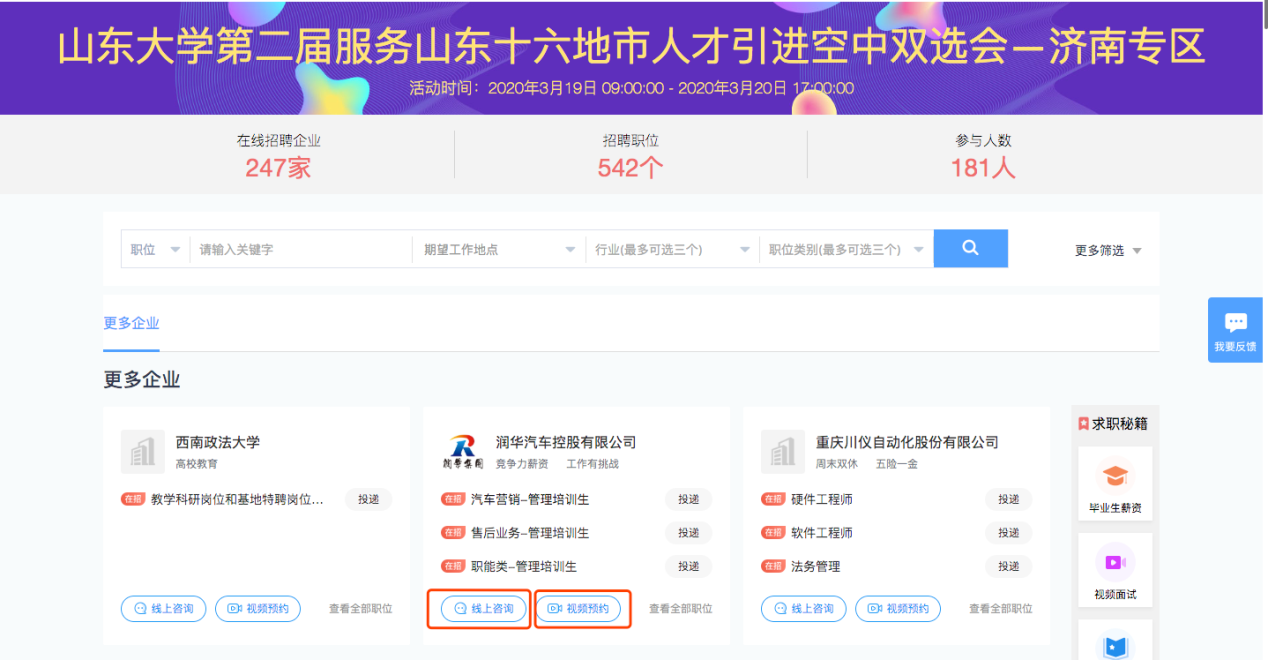Open the 西南政法大学 company name link

point(218,442)
